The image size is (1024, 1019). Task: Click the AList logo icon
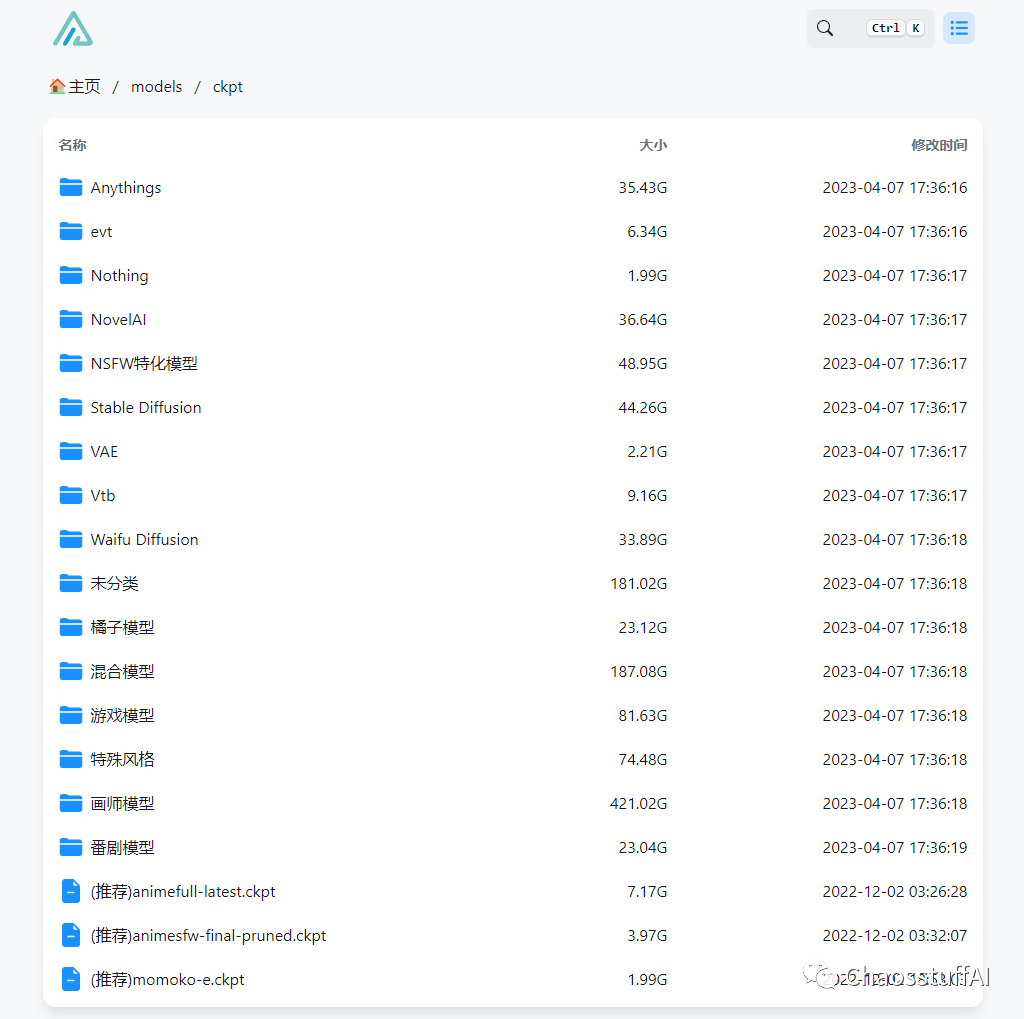[72, 29]
